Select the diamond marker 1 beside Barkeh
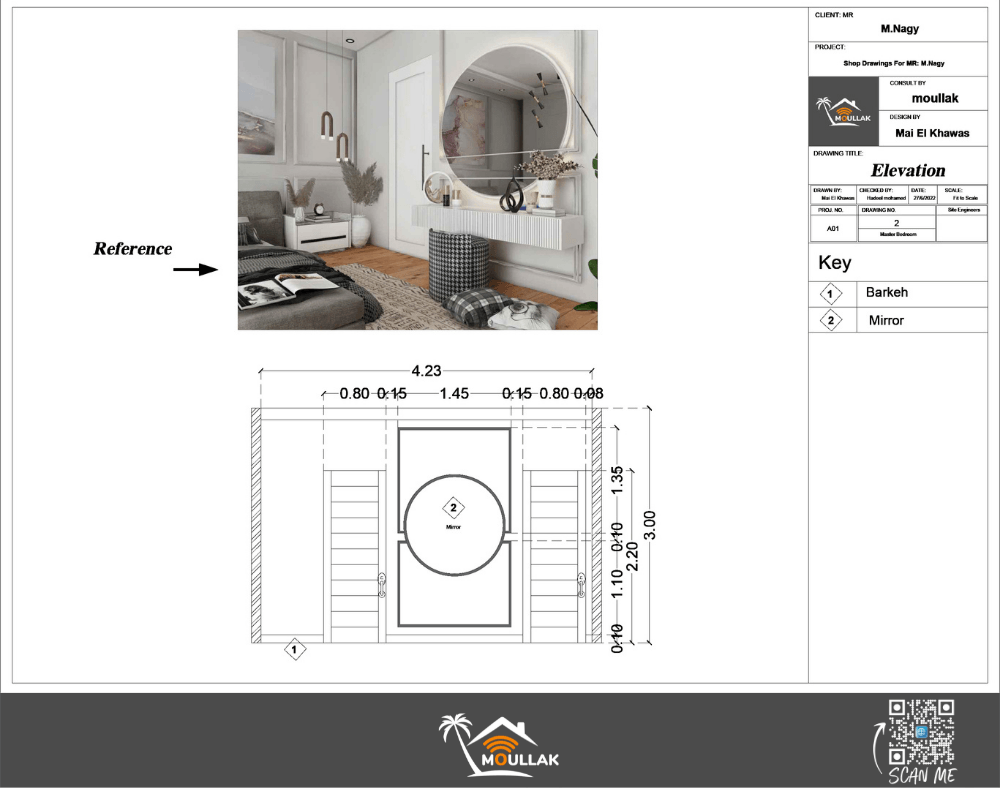Viewport: 1000px width, 788px height. pos(831,294)
